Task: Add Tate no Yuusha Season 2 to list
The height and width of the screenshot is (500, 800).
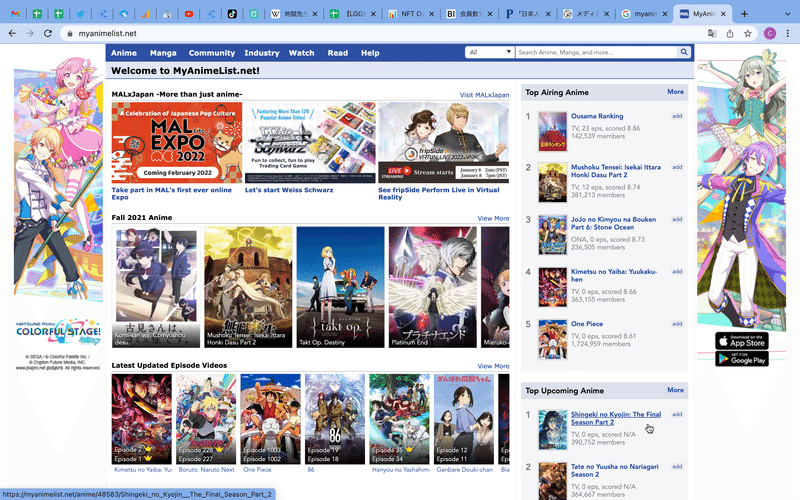Action: click(x=677, y=466)
